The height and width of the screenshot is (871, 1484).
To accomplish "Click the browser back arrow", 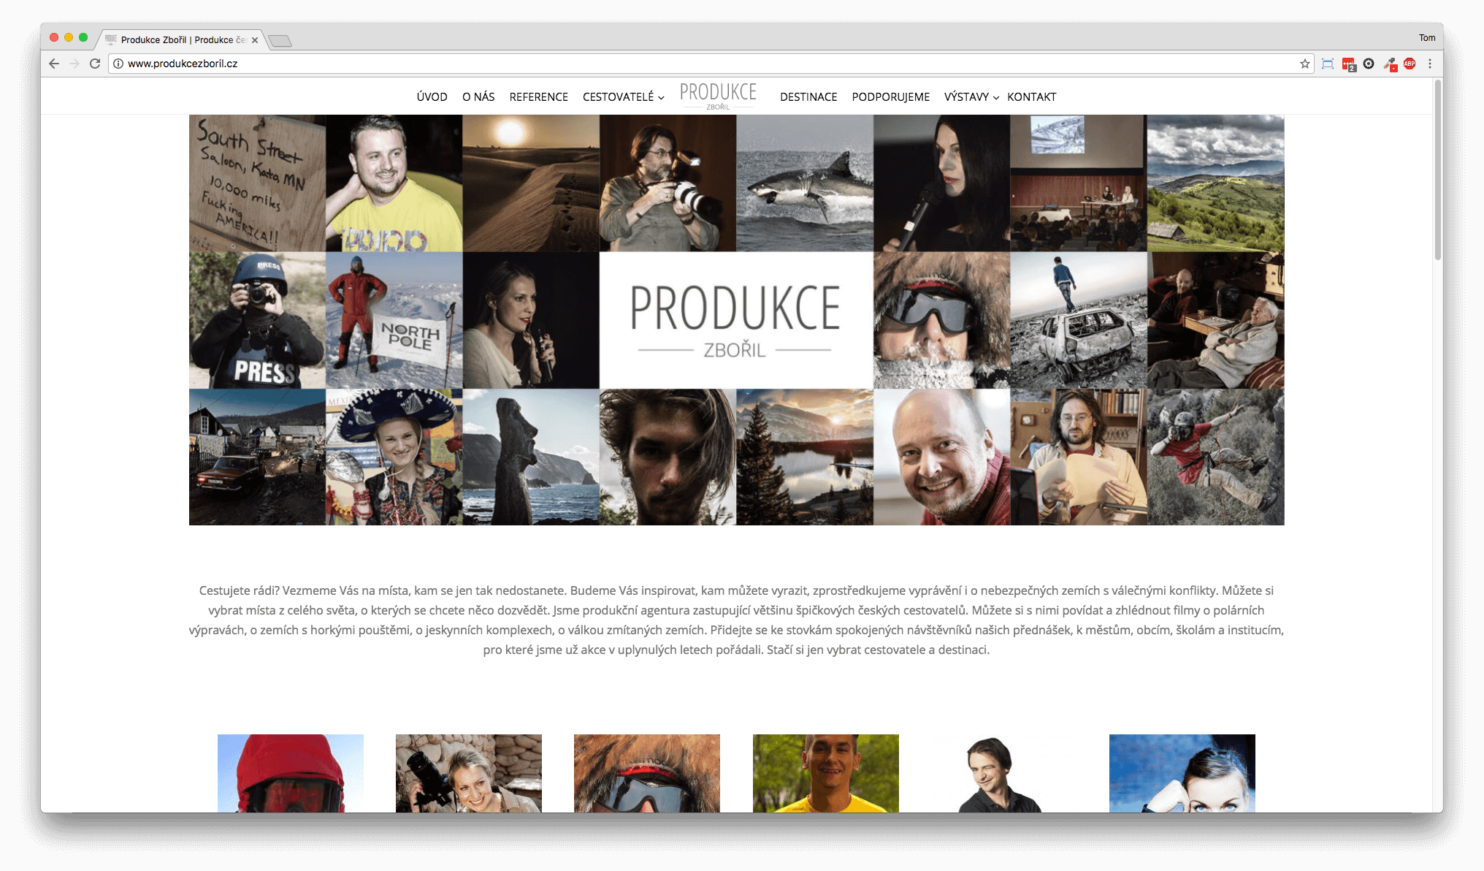I will pyautogui.click(x=54, y=64).
